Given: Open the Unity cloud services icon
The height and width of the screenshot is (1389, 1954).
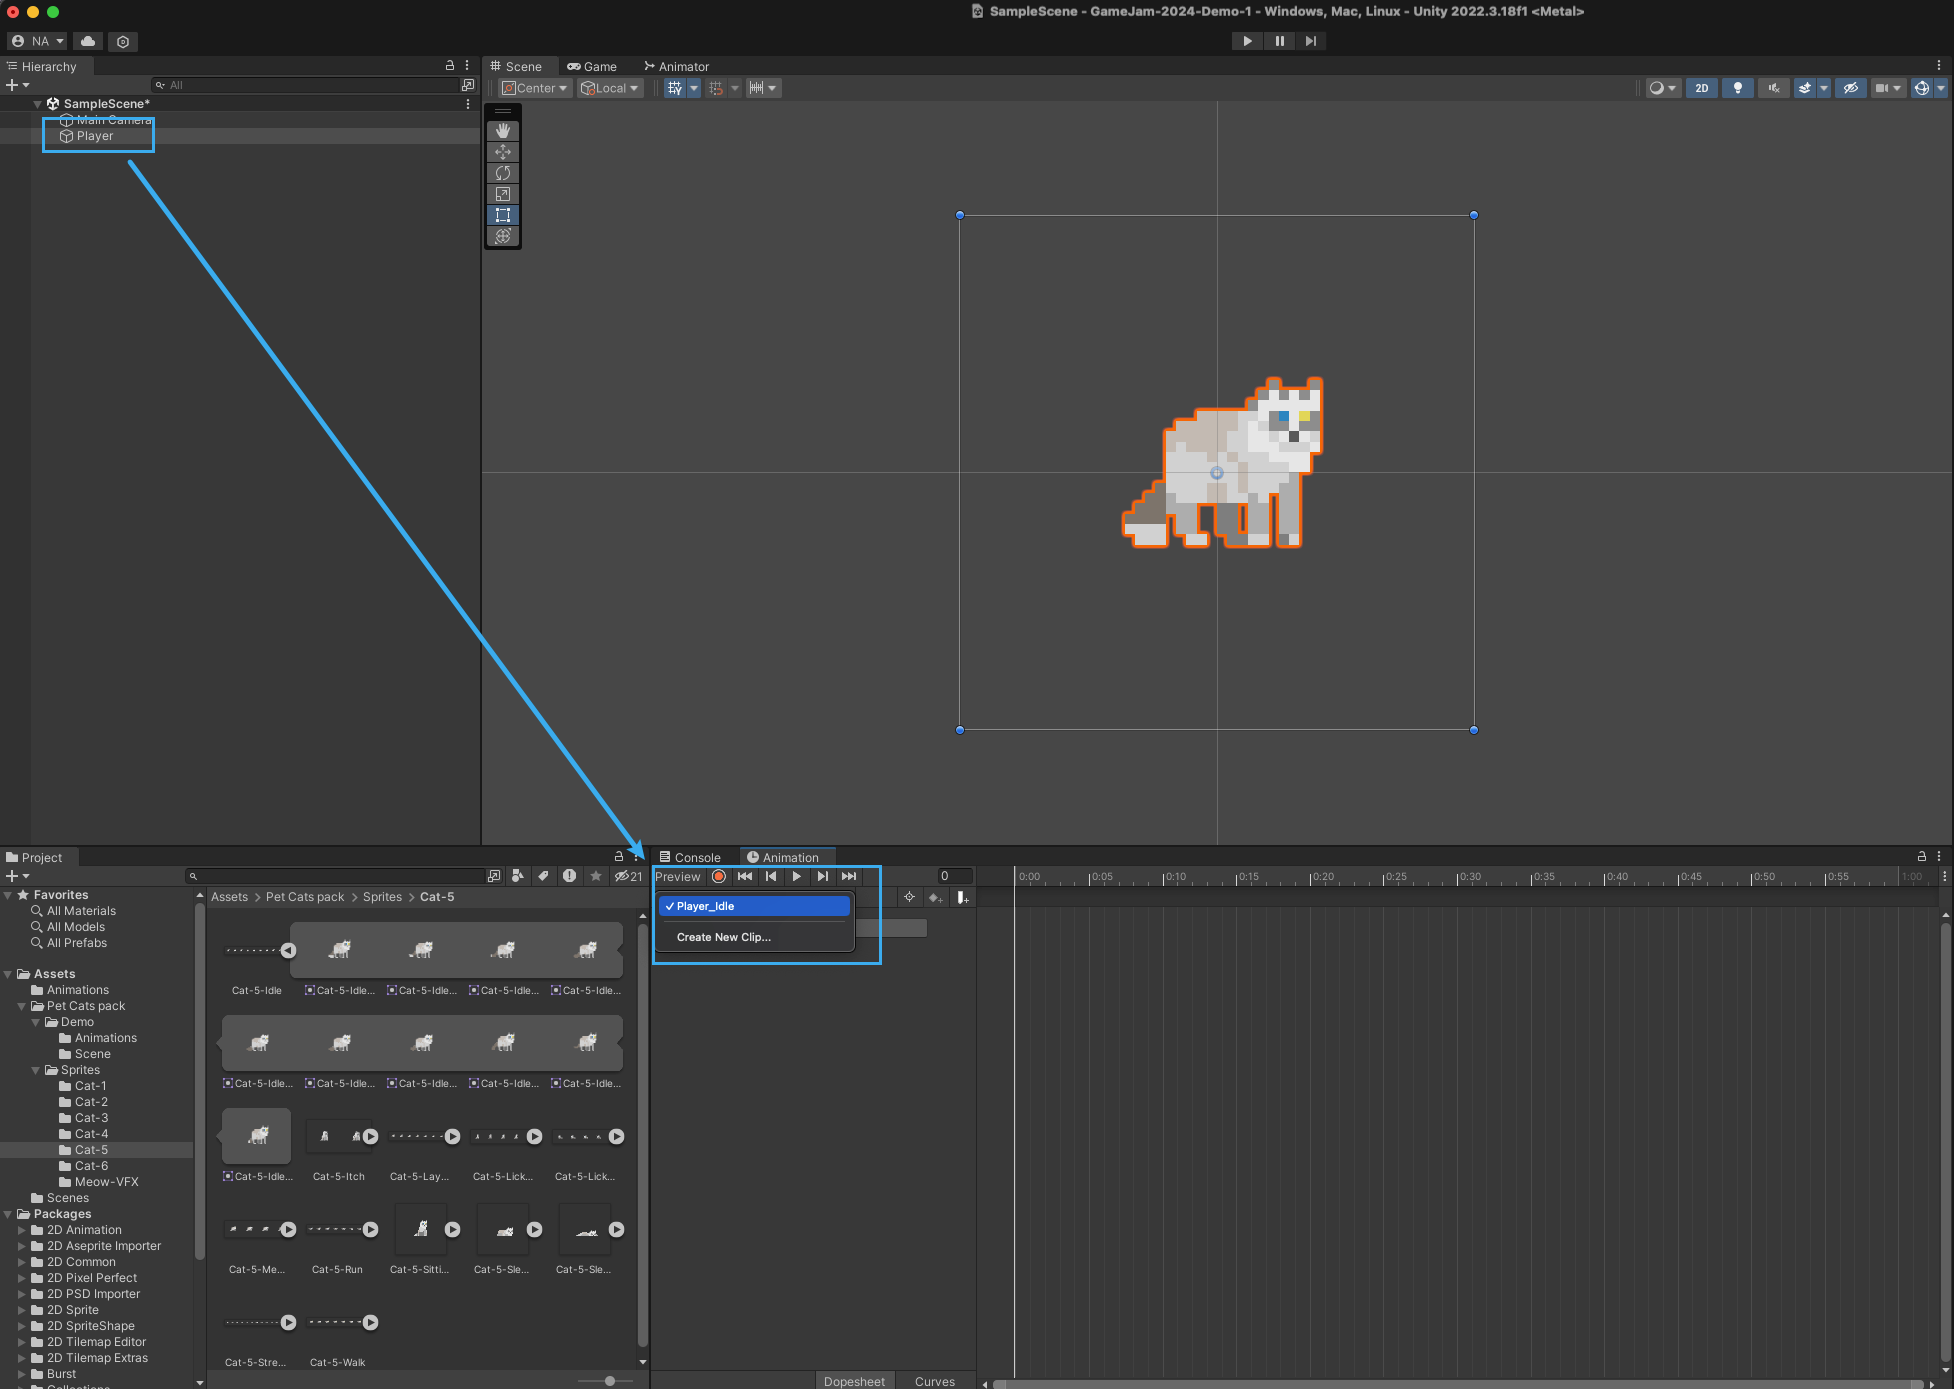Looking at the screenshot, I should (88, 41).
